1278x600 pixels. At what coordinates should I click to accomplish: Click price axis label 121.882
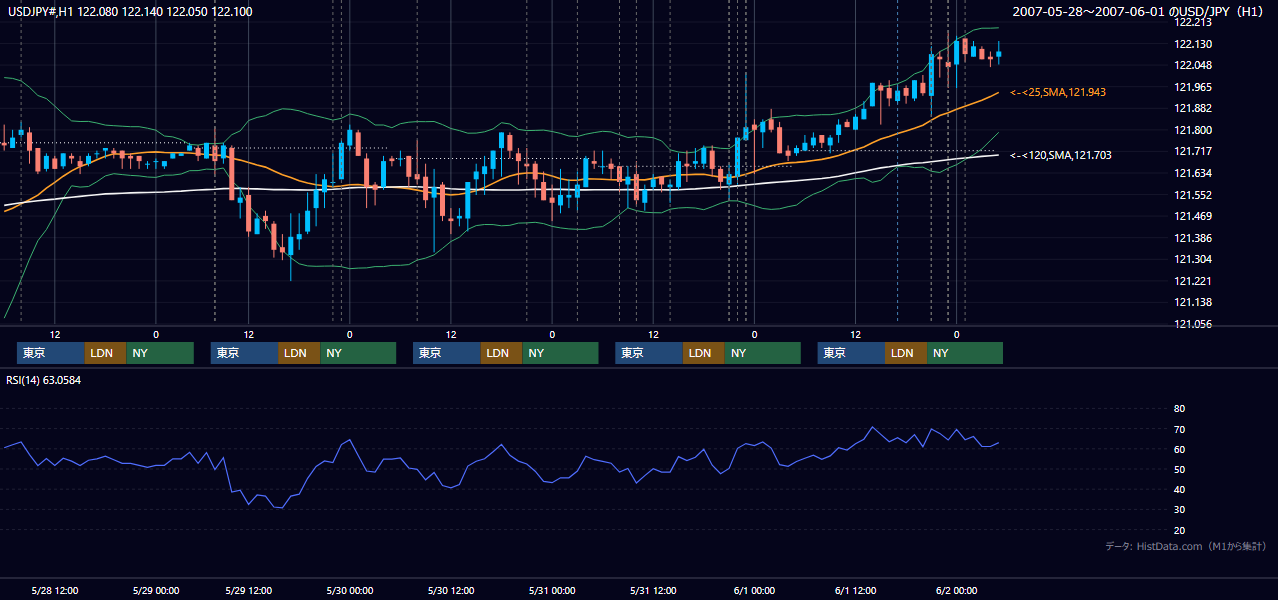pyautogui.click(x=1194, y=108)
